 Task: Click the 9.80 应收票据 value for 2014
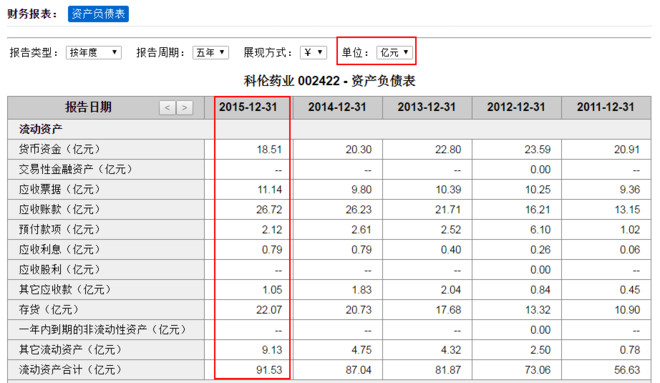[362, 189]
